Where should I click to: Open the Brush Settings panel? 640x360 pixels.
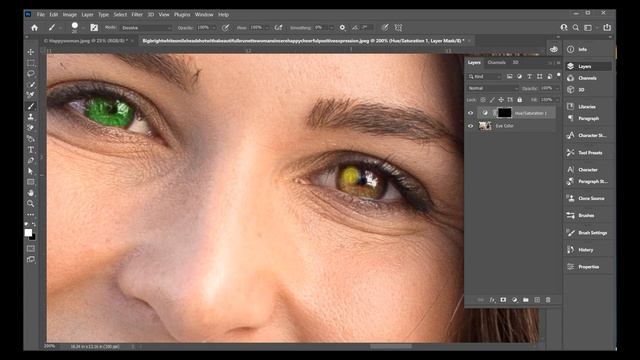592,233
